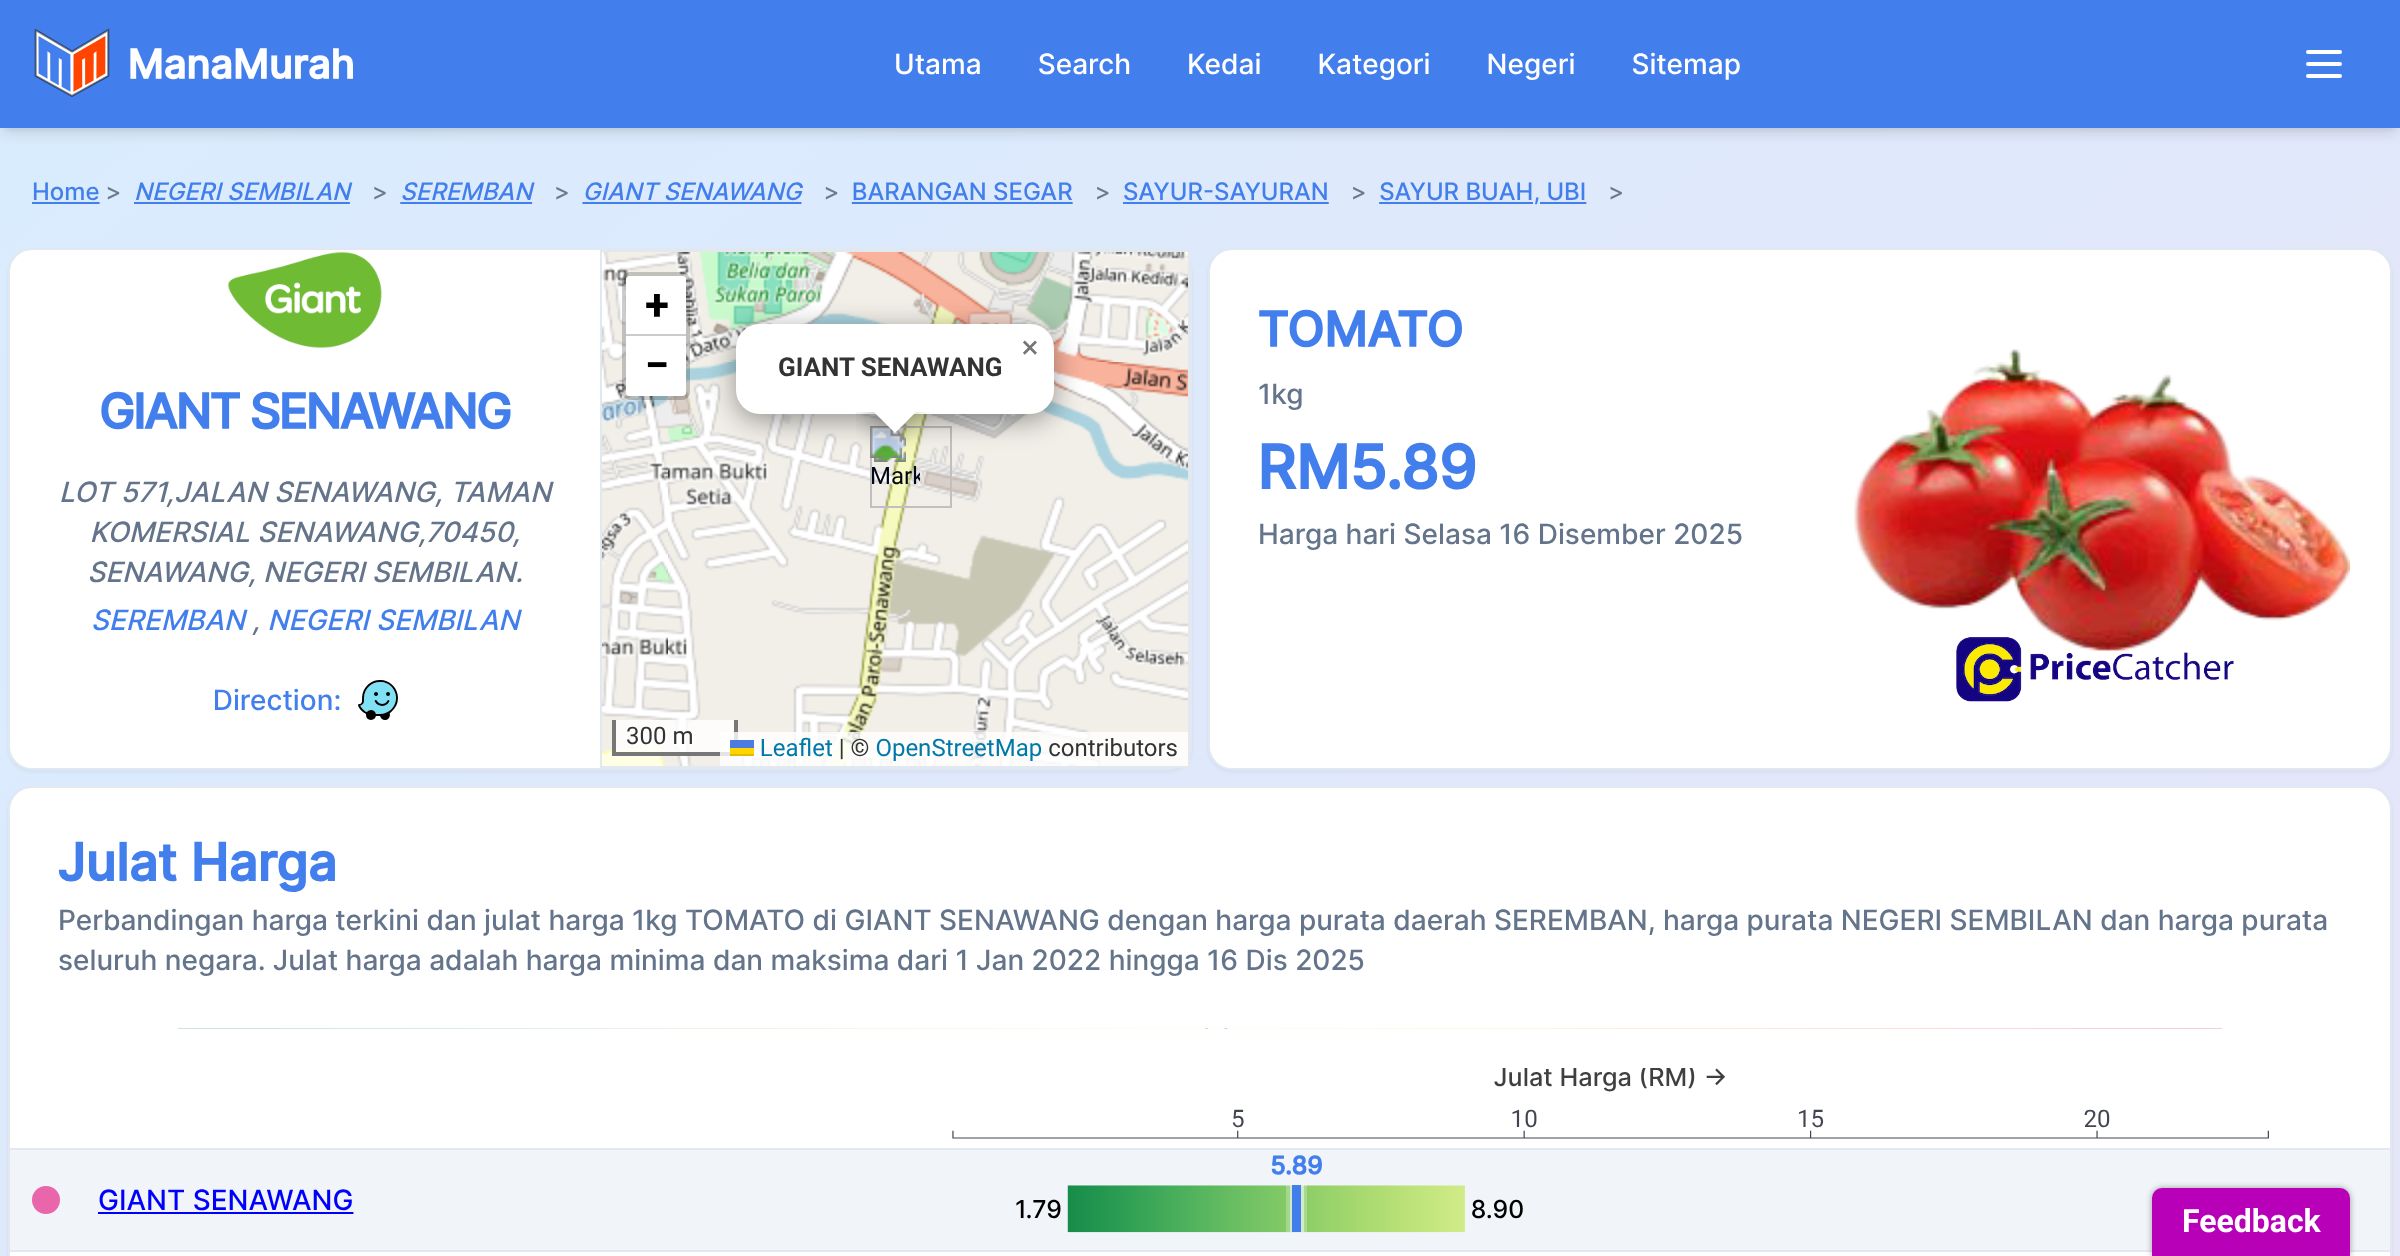2400x1256 pixels.
Task: Open the Search menu item
Action: point(1083,64)
